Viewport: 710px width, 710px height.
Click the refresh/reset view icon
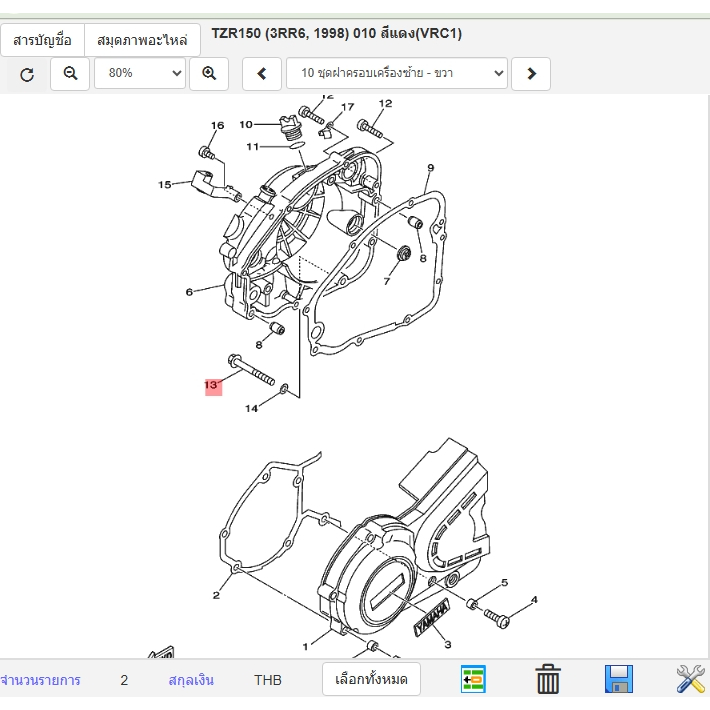pos(27,74)
